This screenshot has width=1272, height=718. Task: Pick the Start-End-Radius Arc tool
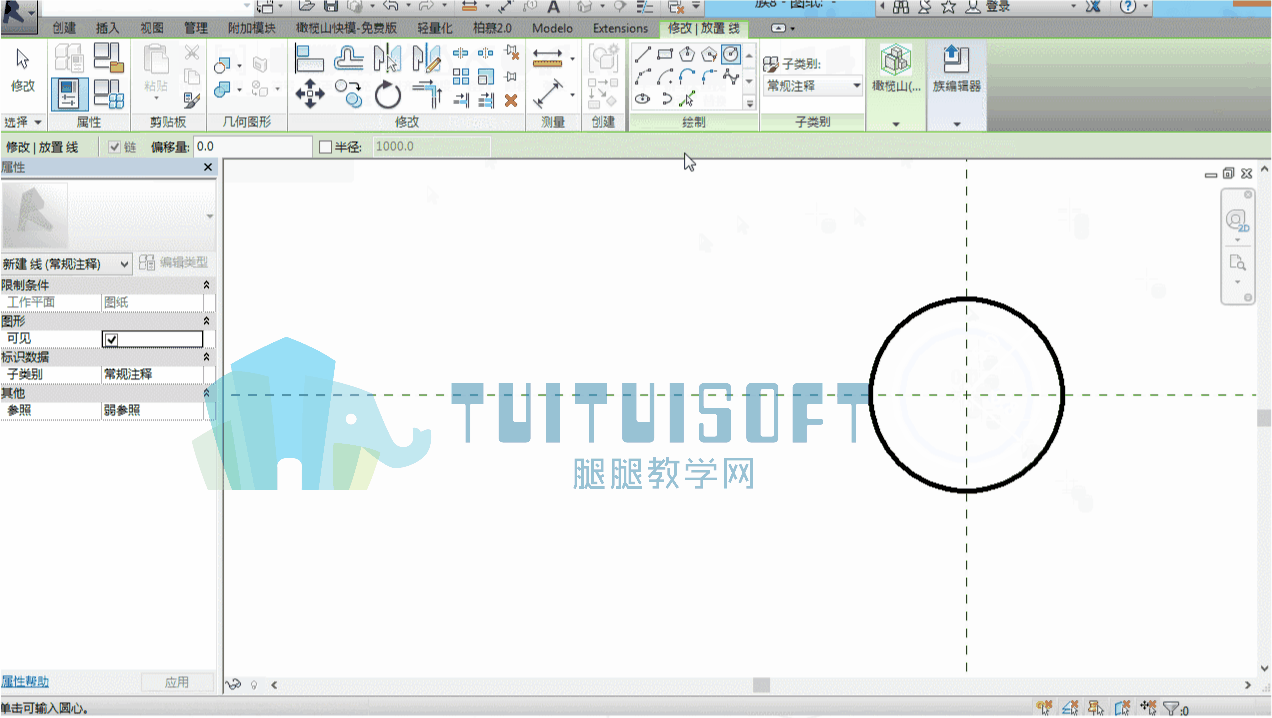(643, 76)
